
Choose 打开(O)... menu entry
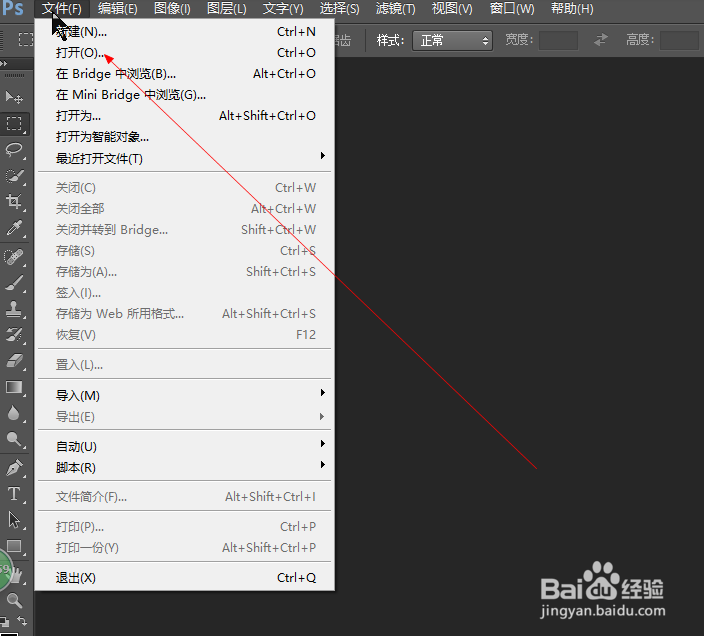coord(185,53)
